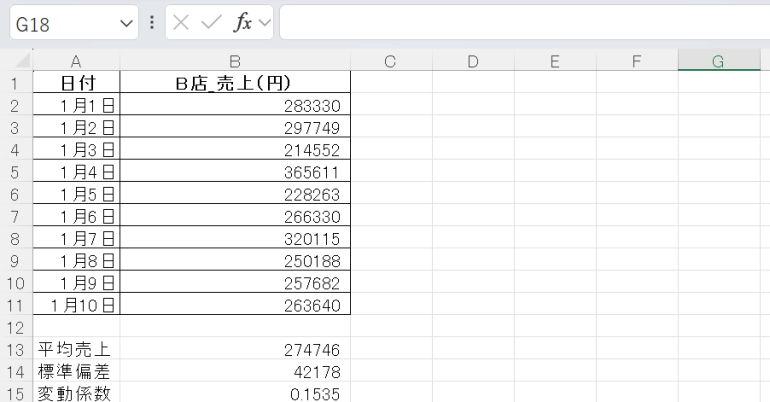Open the Insert Function fx button
The image size is (770, 402).
[x=243, y=23]
